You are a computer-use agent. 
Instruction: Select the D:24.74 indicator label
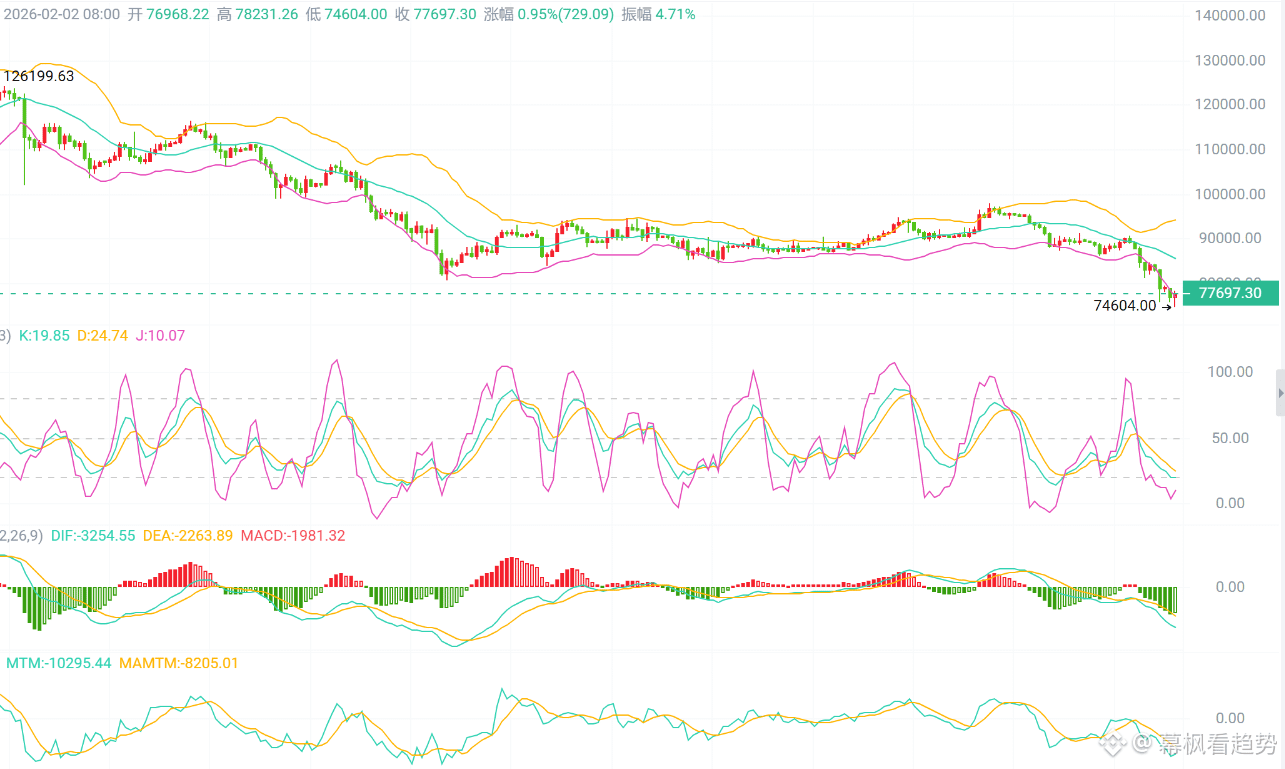[102, 336]
